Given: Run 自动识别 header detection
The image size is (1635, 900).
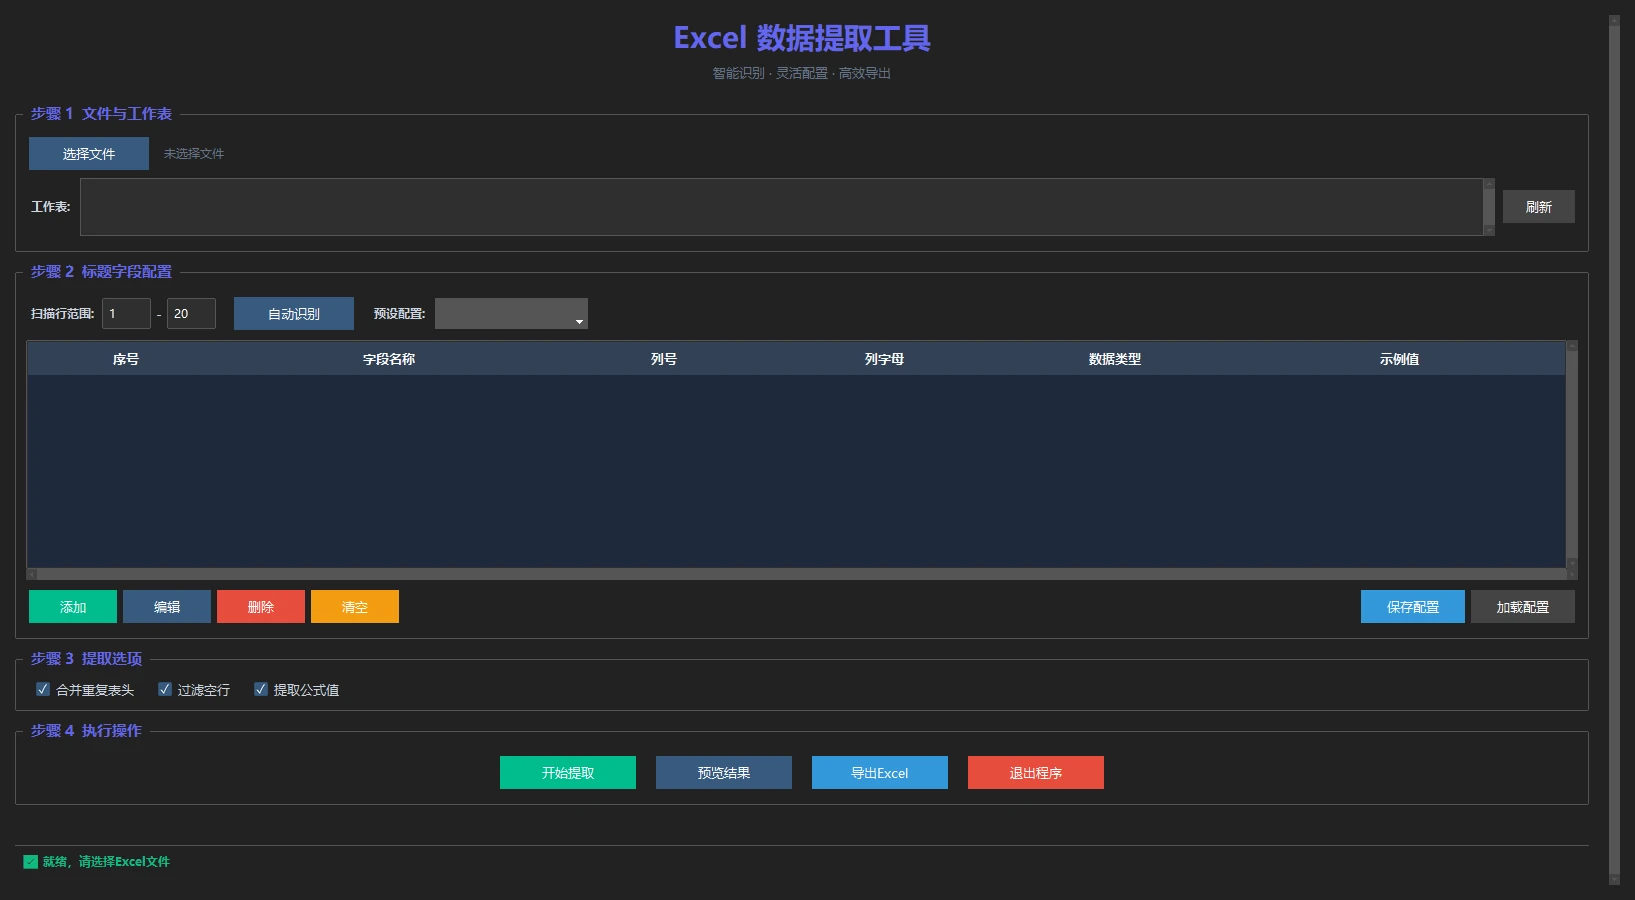Looking at the screenshot, I should tap(294, 313).
